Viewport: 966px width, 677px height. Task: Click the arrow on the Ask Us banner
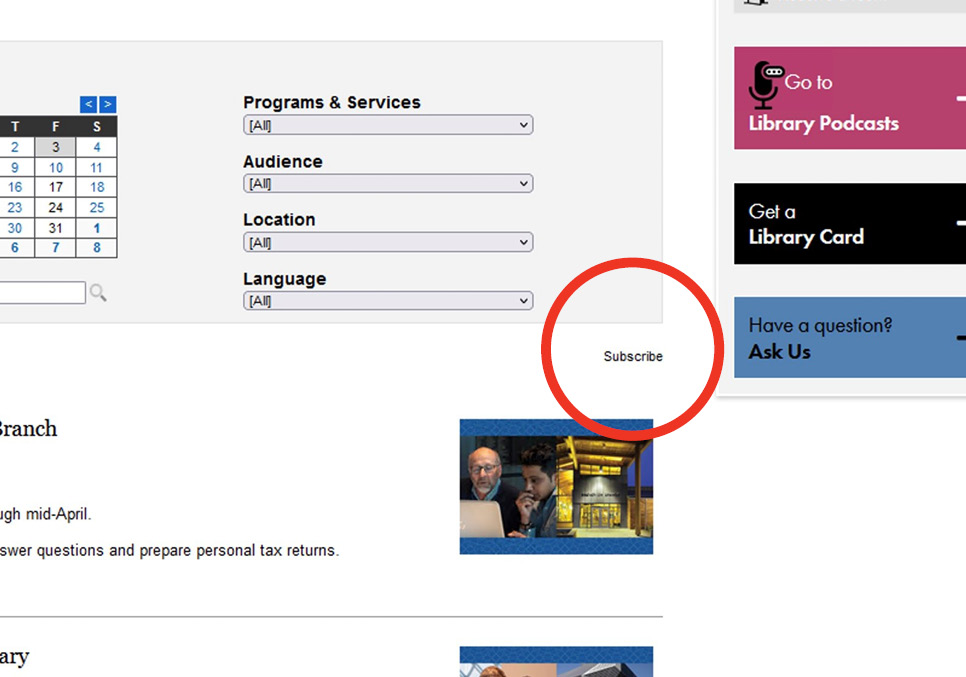(960, 337)
